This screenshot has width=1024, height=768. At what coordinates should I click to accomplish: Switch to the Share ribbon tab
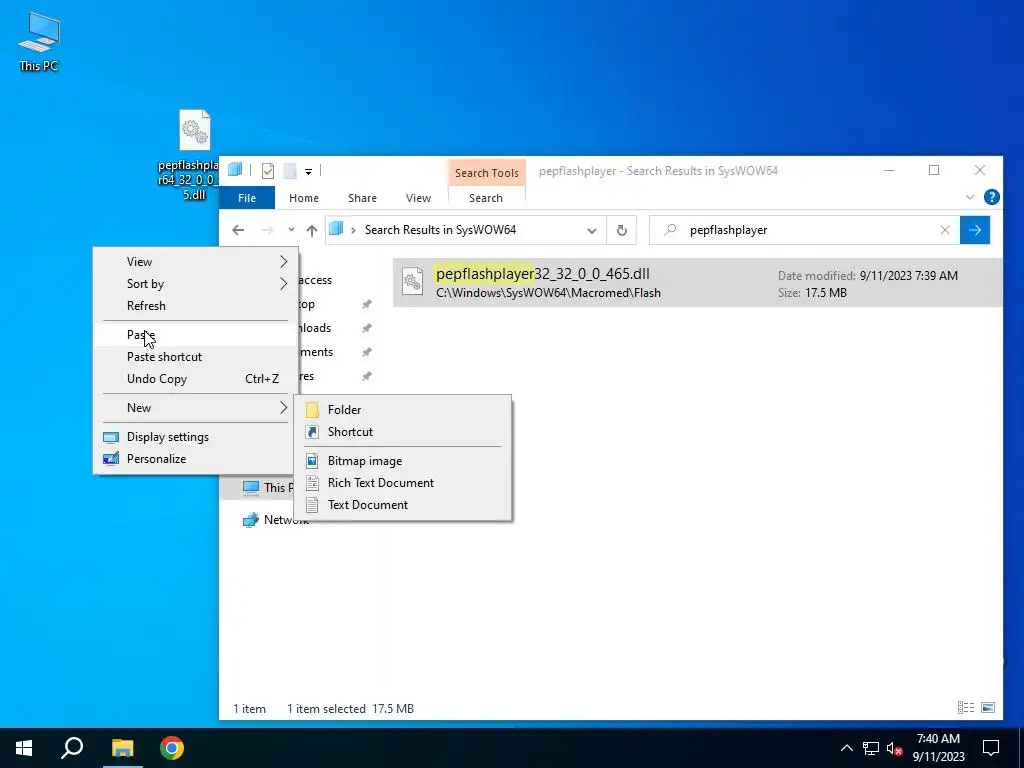362,198
